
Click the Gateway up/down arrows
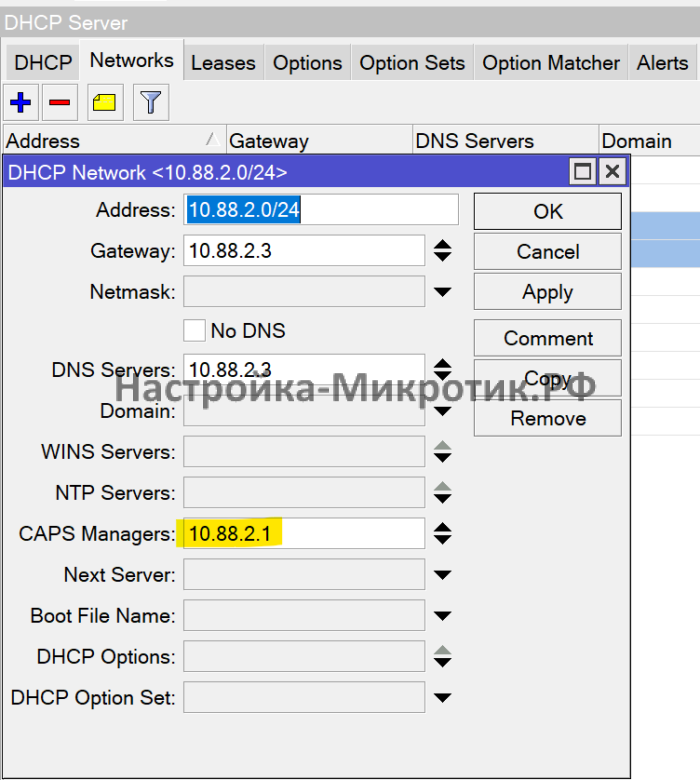442,251
